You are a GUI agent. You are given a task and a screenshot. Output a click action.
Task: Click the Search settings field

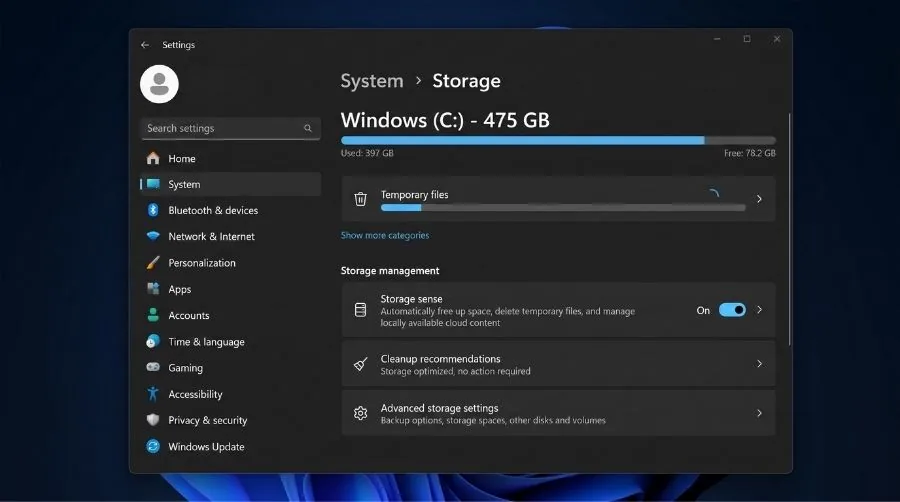point(230,128)
